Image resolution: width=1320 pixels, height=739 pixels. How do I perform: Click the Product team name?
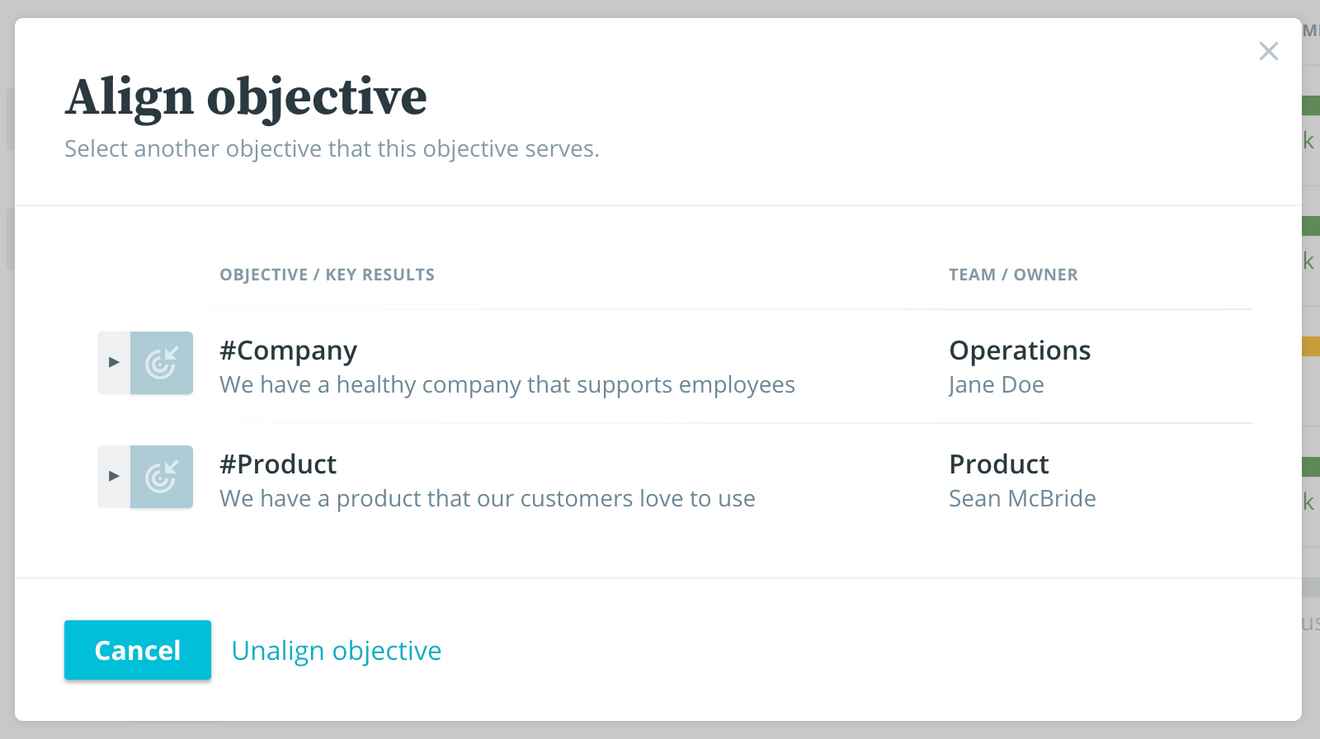pyautogui.click(x=998, y=464)
